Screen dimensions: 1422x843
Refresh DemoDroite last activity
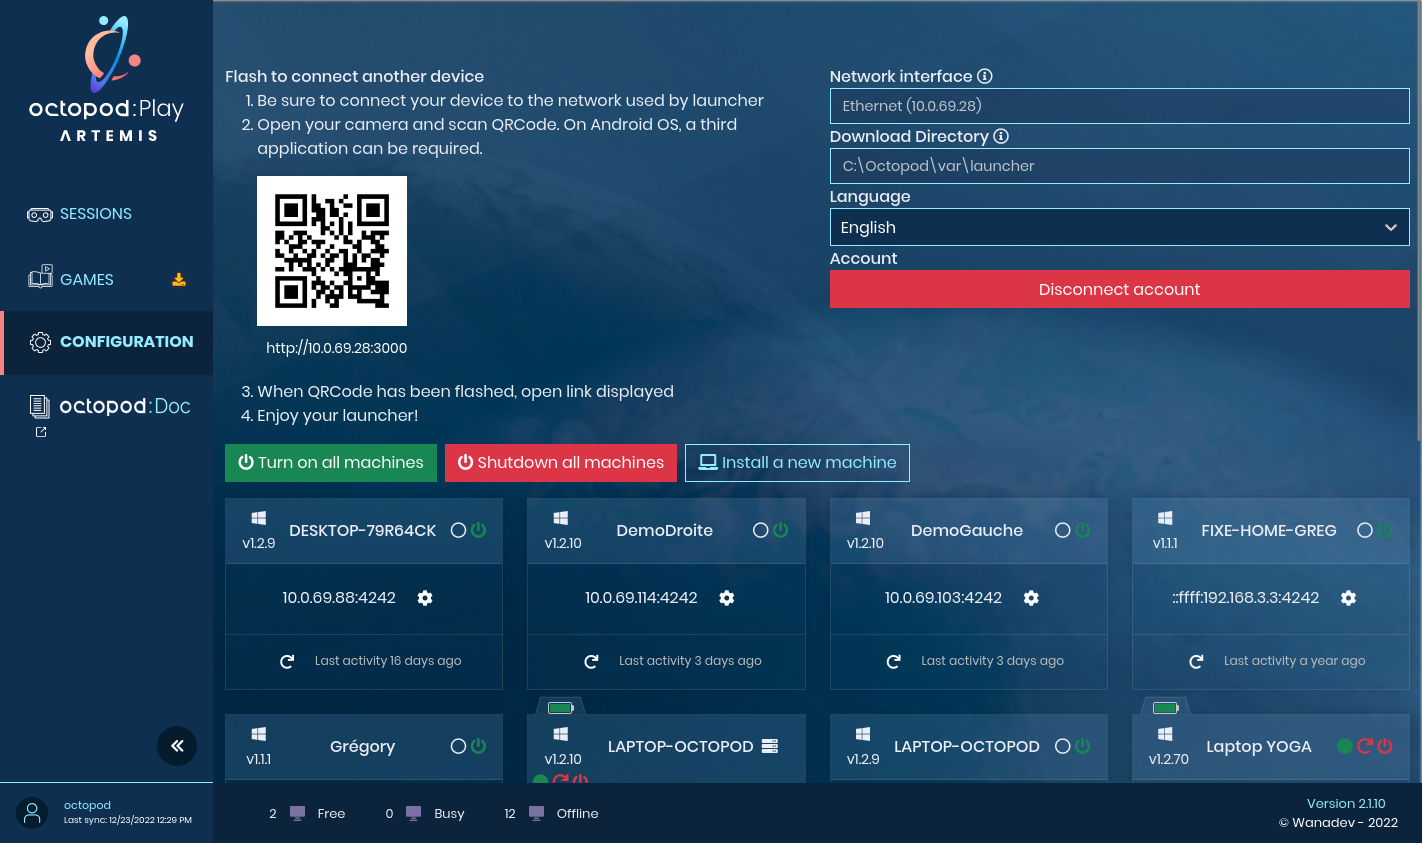(591, 661)
